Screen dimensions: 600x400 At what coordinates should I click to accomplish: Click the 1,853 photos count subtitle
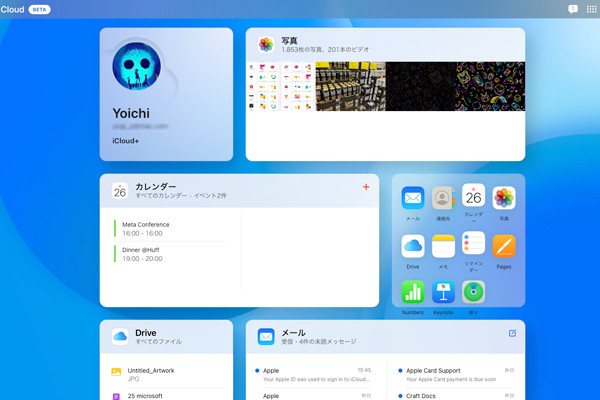coord(325,49)
